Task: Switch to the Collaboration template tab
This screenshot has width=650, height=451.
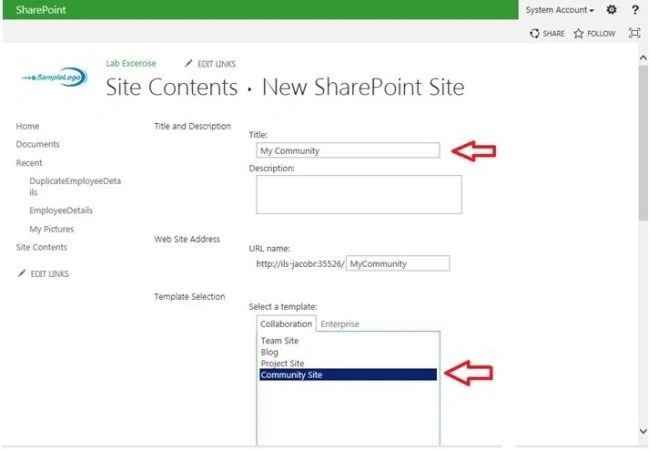Action: [x=286, y=324]
